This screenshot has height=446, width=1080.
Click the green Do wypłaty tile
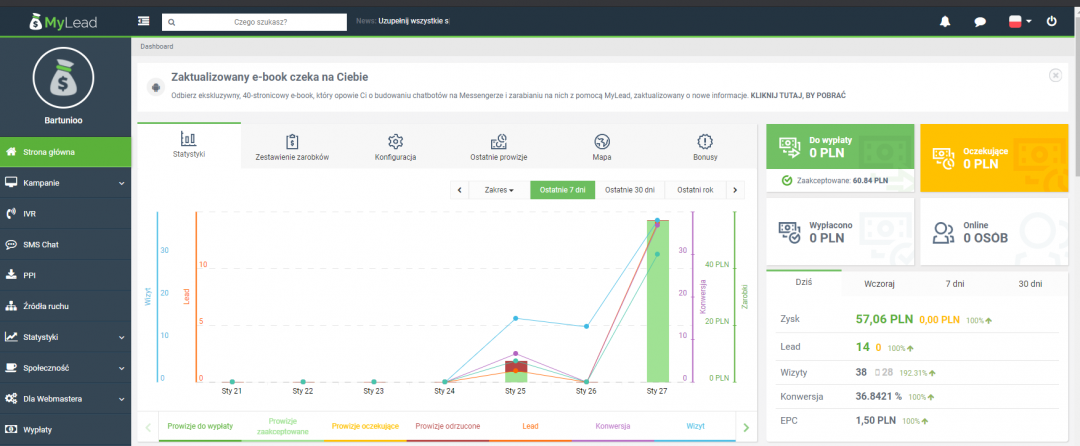[x=839, y=147]
